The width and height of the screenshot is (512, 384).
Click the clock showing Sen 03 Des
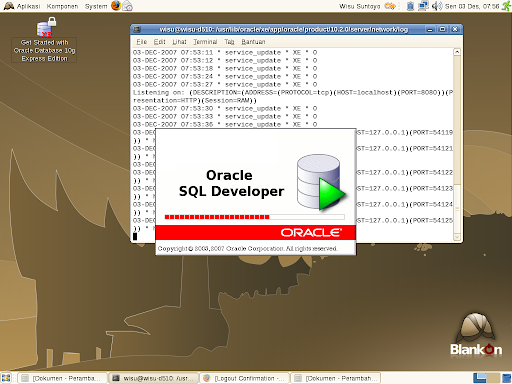(x=472, y=6)
